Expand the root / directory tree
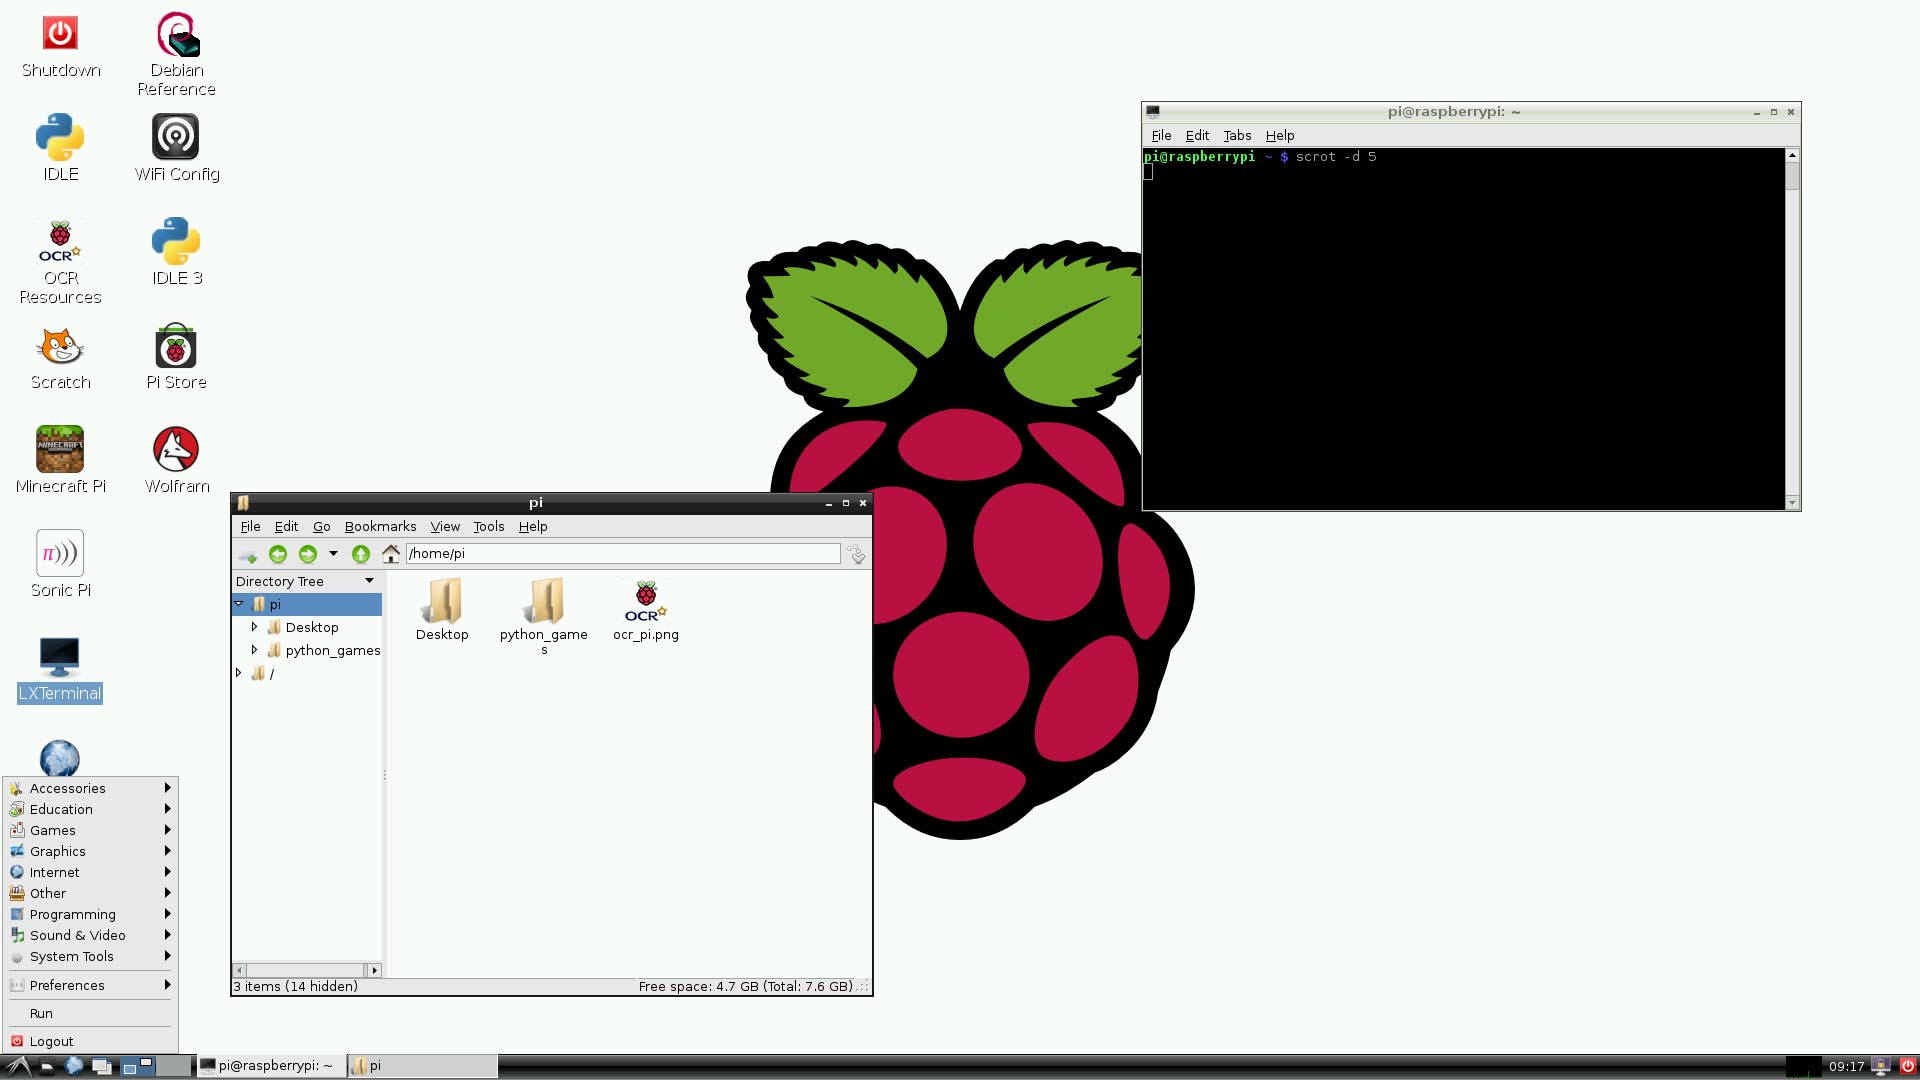The image size is (1920, 1080). [239, 674]
